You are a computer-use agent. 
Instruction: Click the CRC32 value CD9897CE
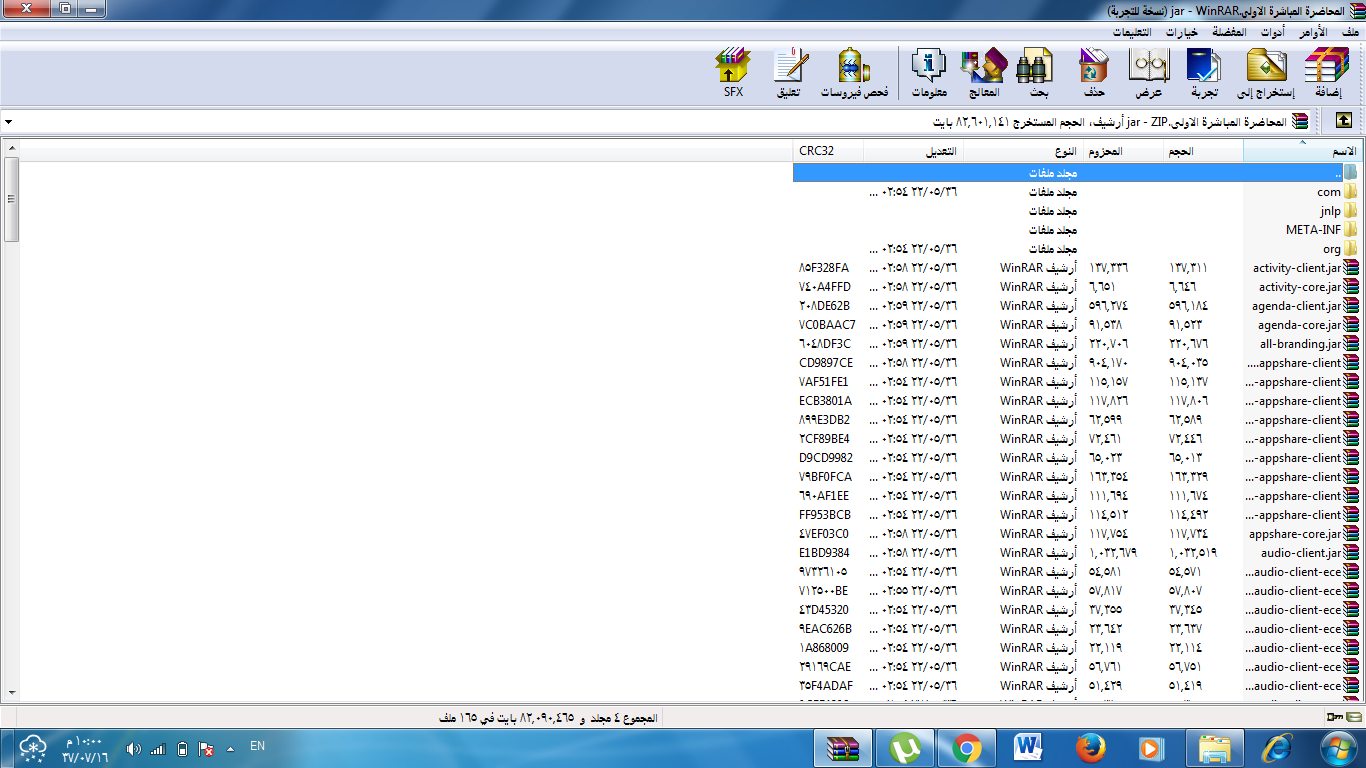(x=826, y=363)
